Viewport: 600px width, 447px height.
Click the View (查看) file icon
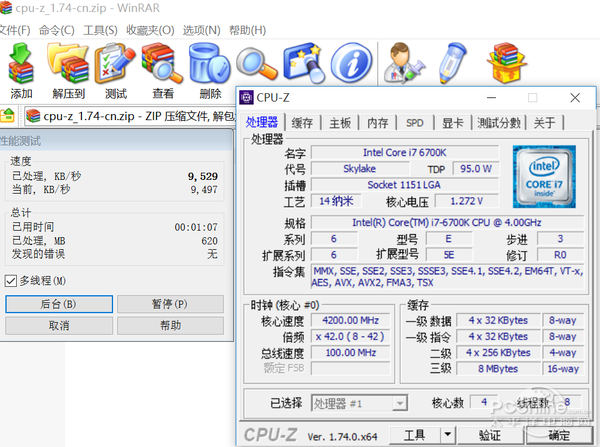click(x=162, y=63)
